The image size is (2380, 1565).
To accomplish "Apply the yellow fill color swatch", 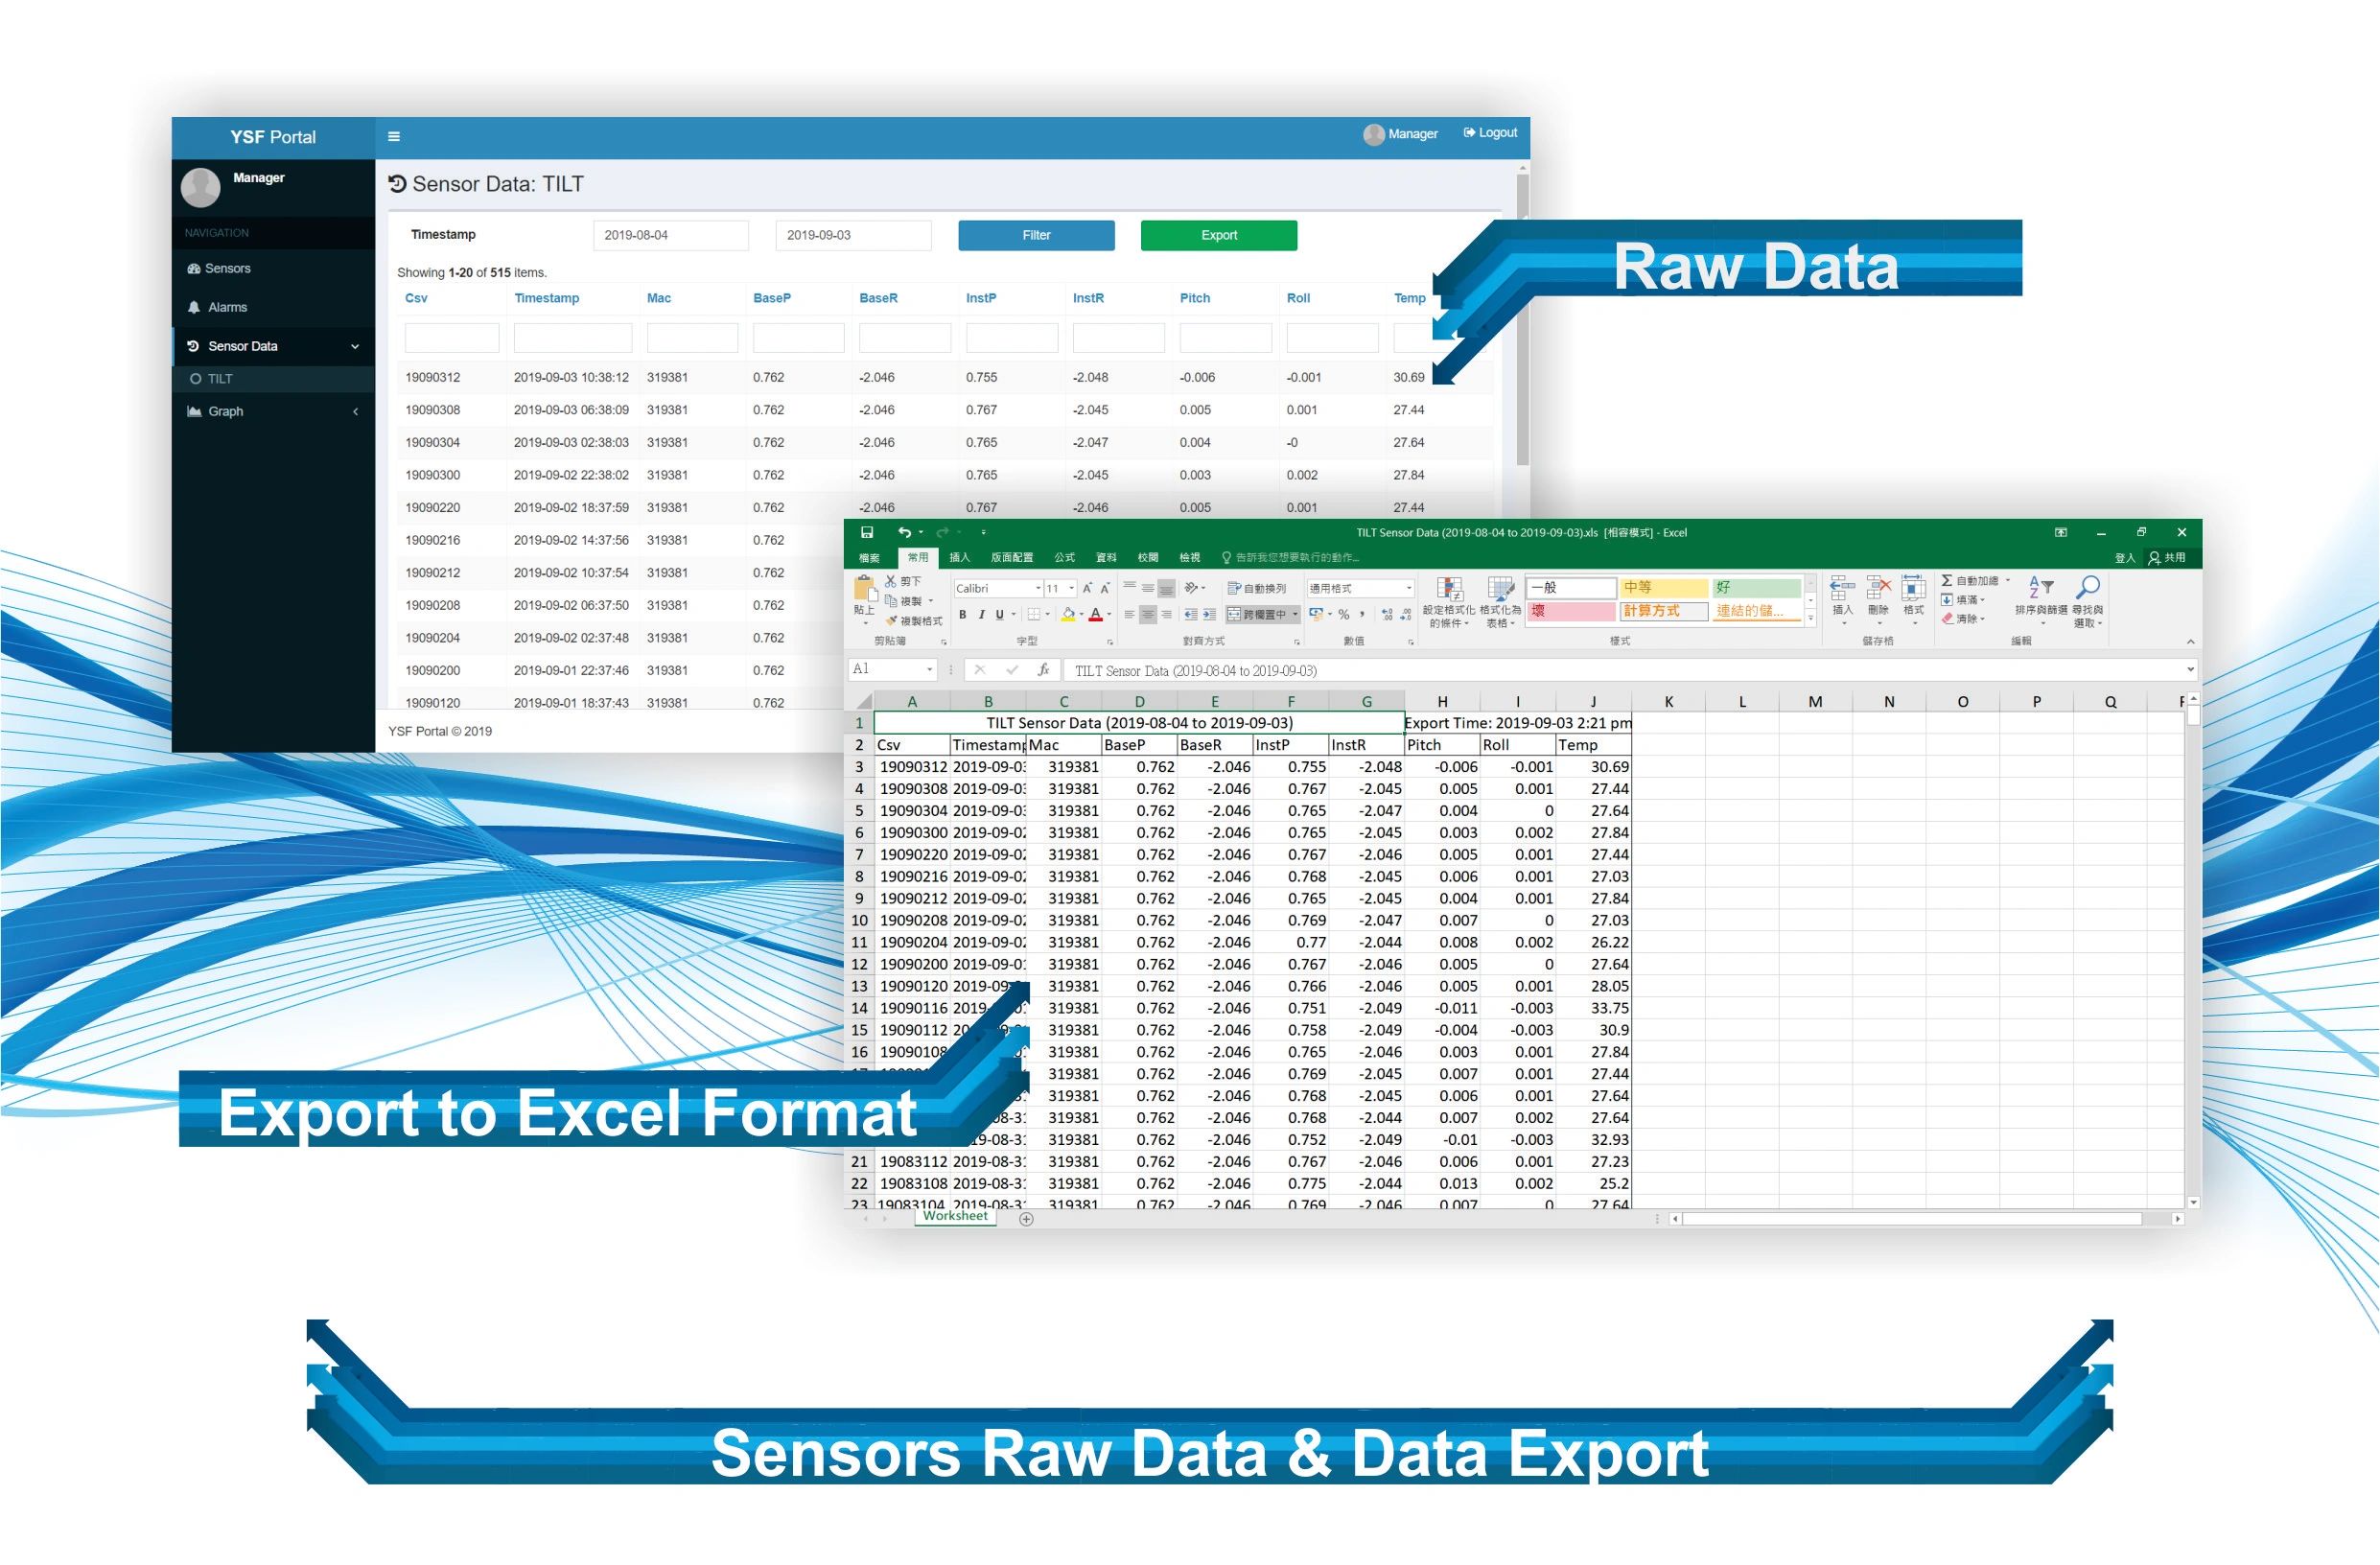I will pyautogui.click(x=1068, y=614).
